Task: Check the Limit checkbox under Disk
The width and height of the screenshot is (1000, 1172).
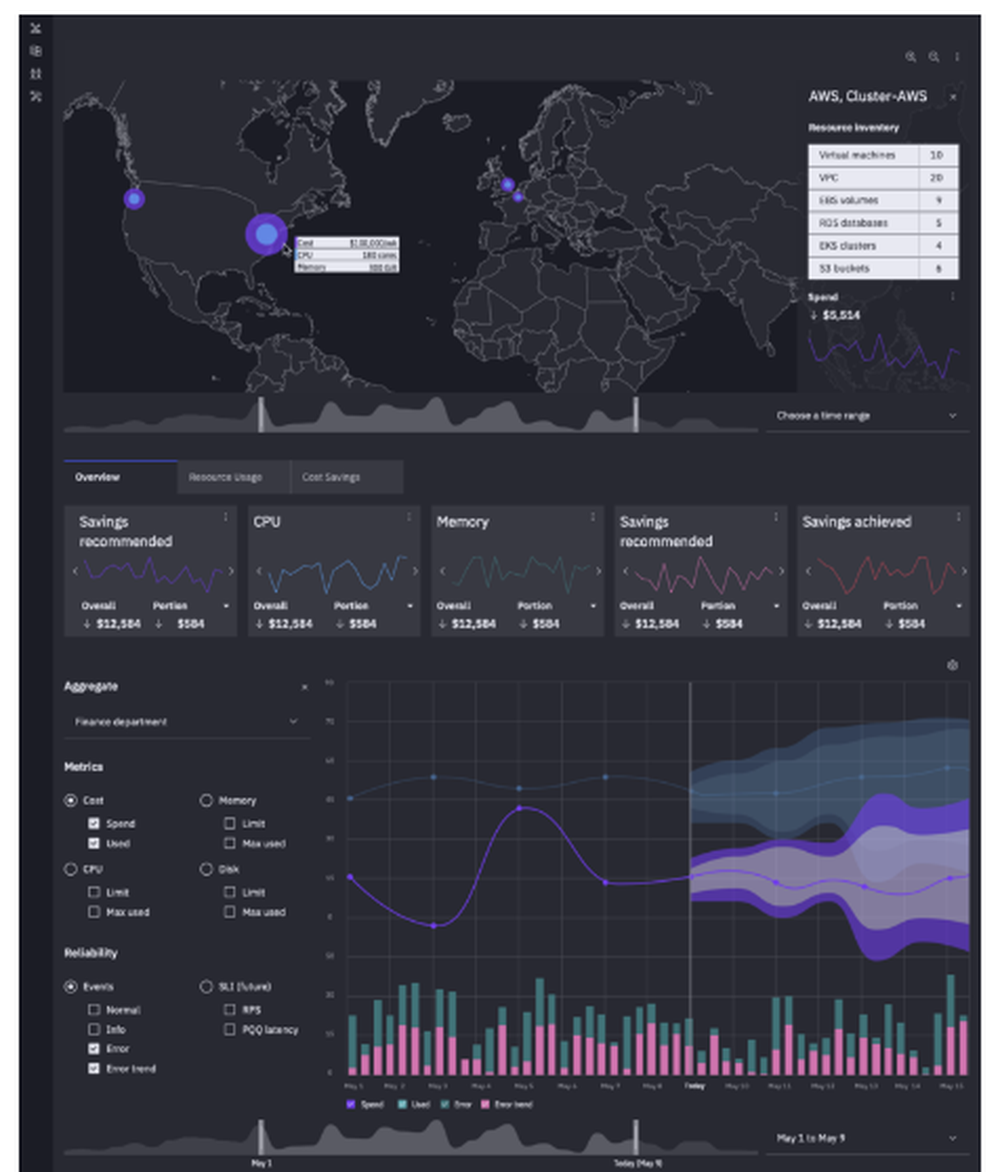Action: (x=229, y=892)
